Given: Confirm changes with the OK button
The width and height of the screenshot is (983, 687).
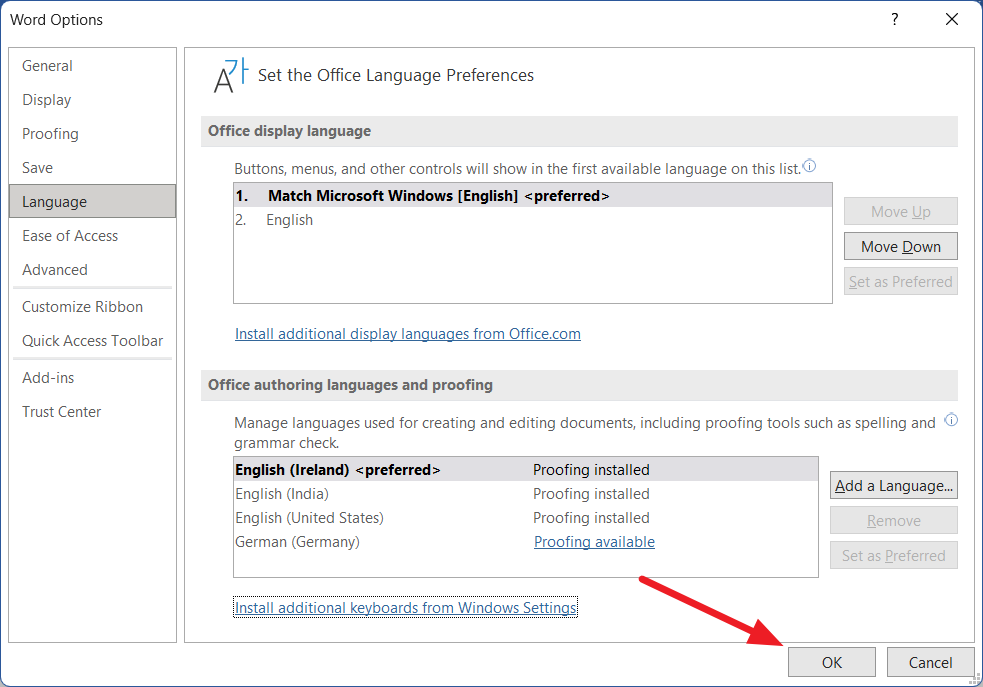Looking at the screenshot, I should click(x=831, y=662).
